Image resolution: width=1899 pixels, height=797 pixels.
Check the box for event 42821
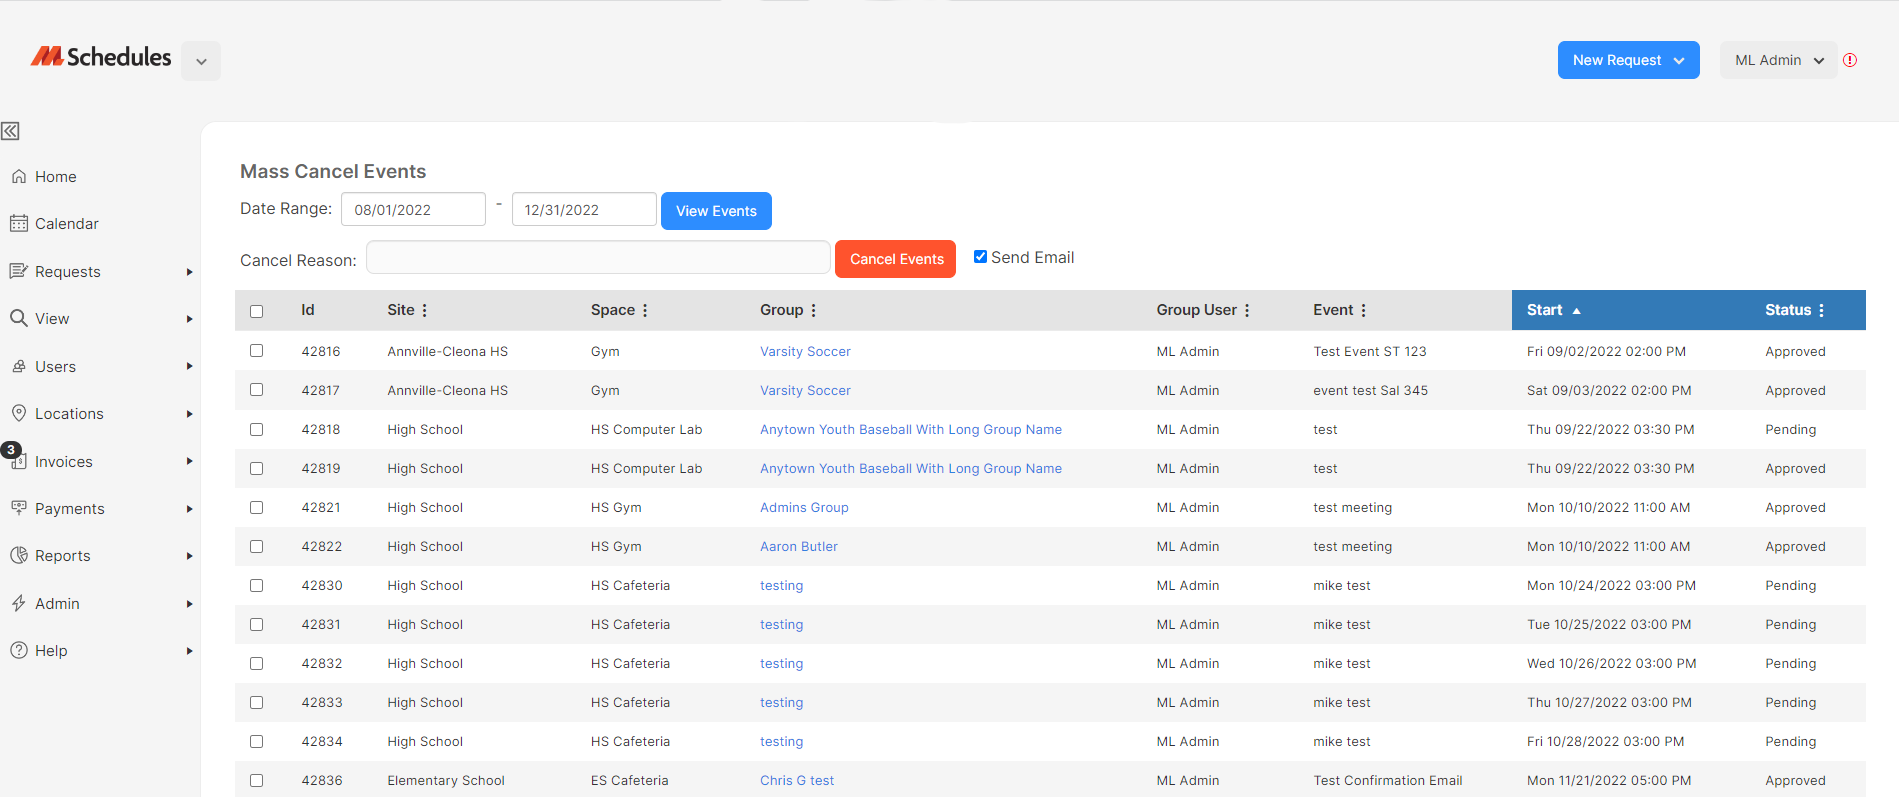click(257, 507)
